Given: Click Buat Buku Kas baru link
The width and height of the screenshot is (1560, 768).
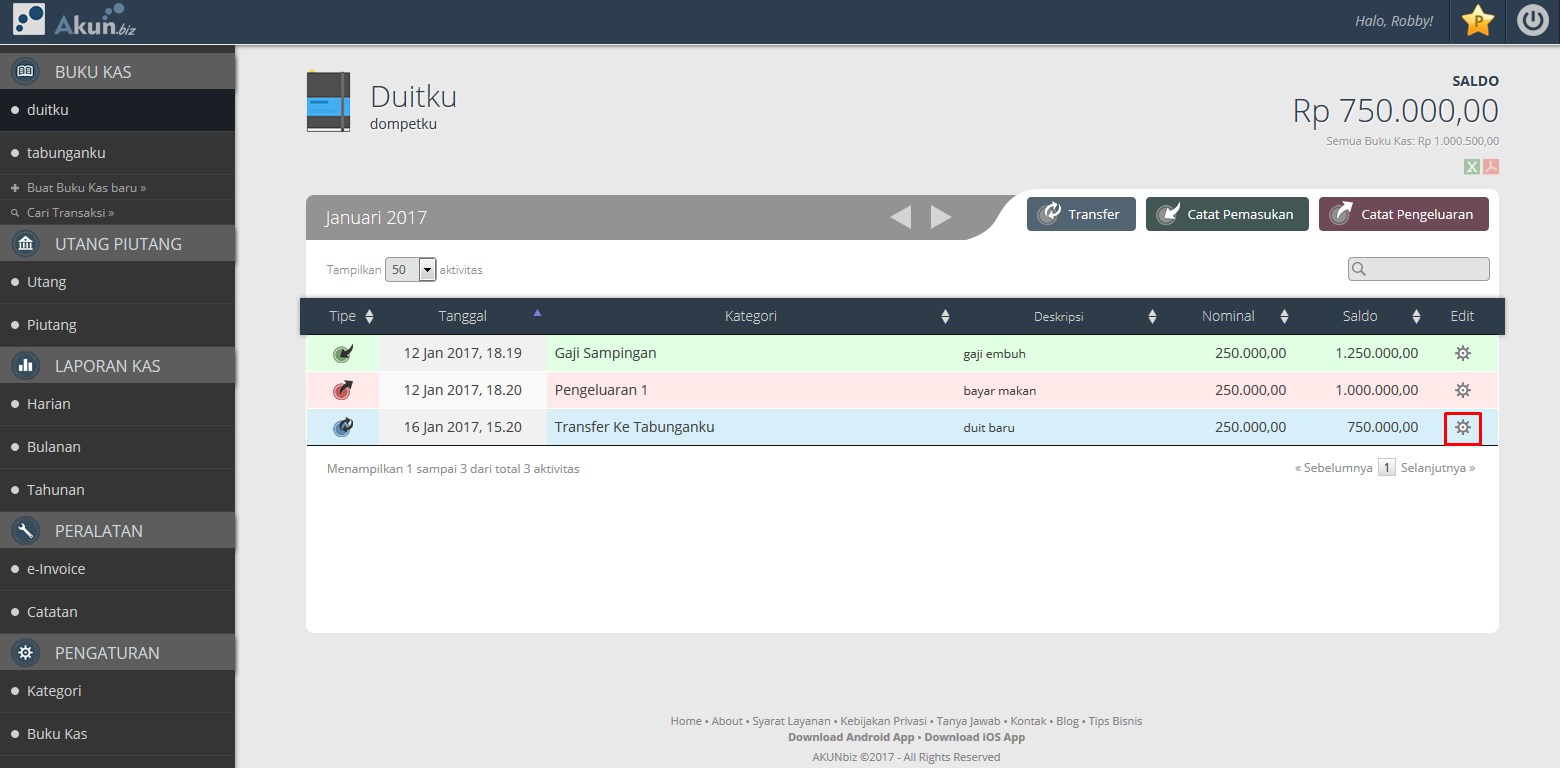Looking at the screenshot, I should pos(86,188).
